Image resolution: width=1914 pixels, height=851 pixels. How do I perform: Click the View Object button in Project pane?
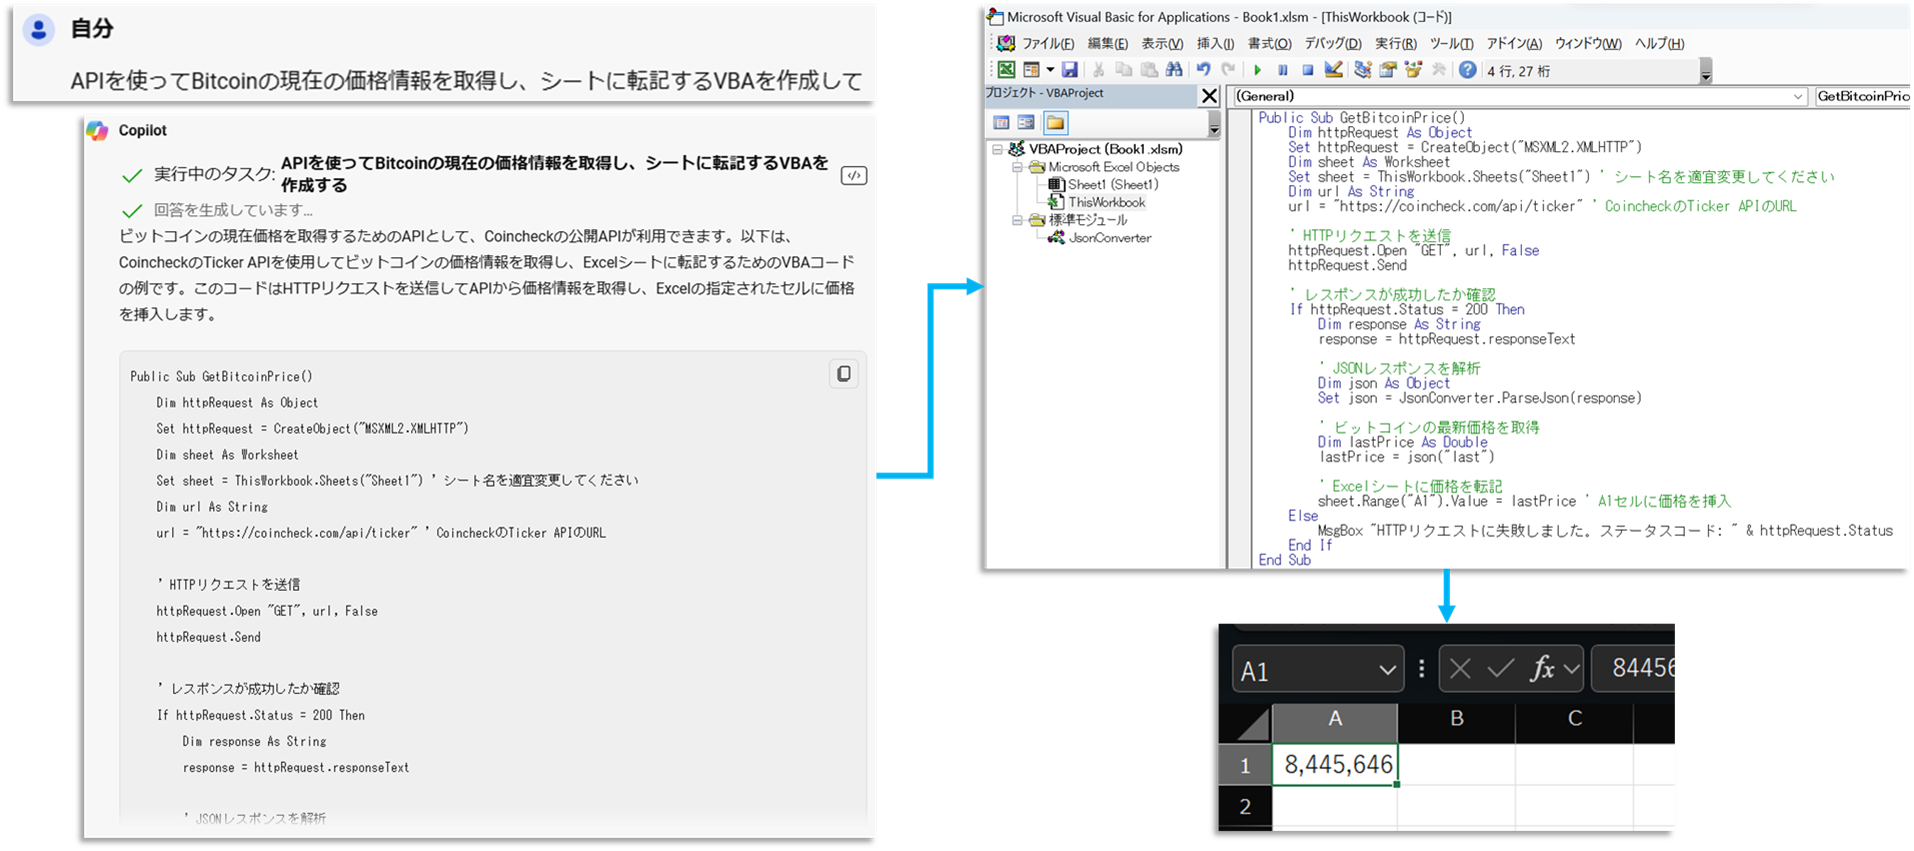[x=1026, y=123]
